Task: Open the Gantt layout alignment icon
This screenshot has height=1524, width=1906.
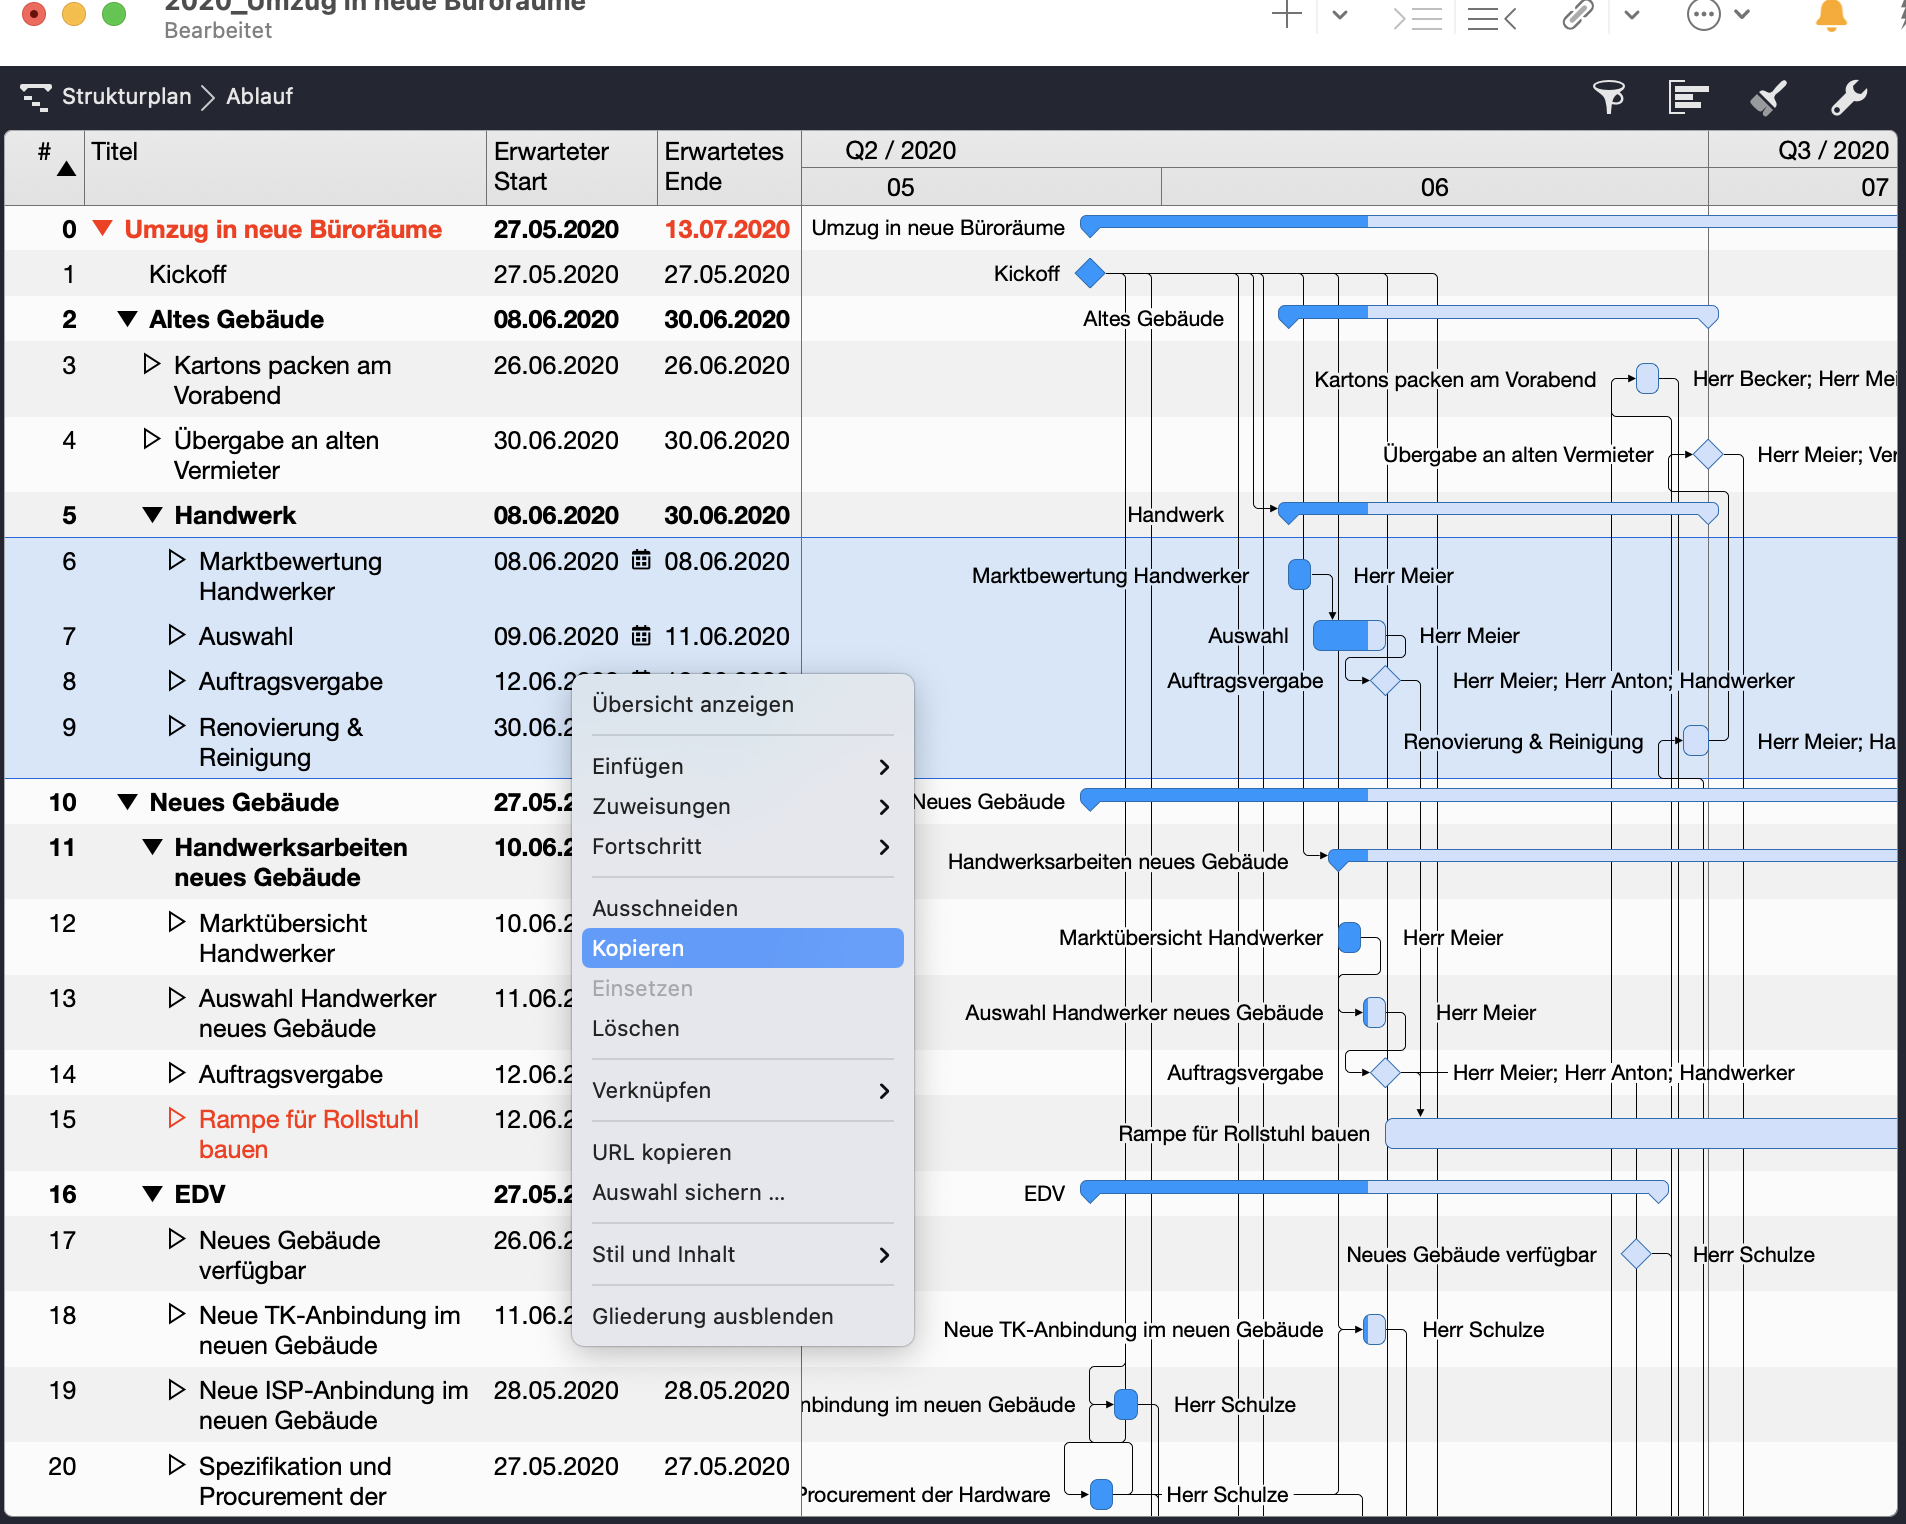Action: (1687, 97)
